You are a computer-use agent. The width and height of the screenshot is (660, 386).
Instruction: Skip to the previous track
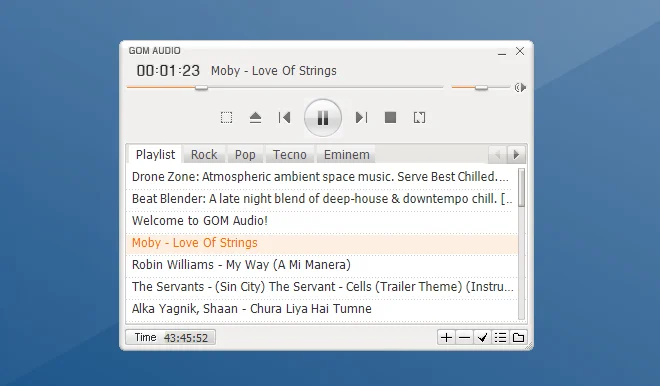[x=285, y=117]
